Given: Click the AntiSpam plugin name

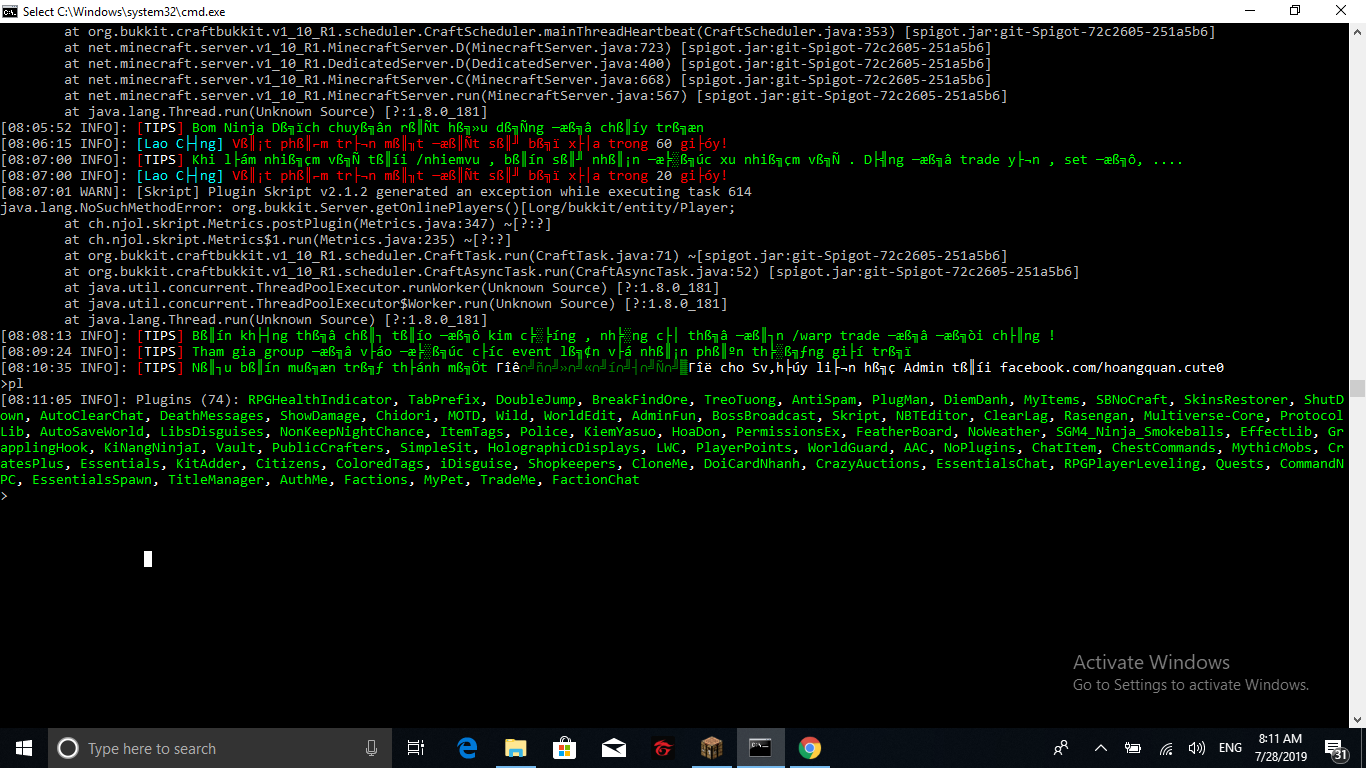Looking at the screenshot, I should pyautogui.click(x=824, y=400).
